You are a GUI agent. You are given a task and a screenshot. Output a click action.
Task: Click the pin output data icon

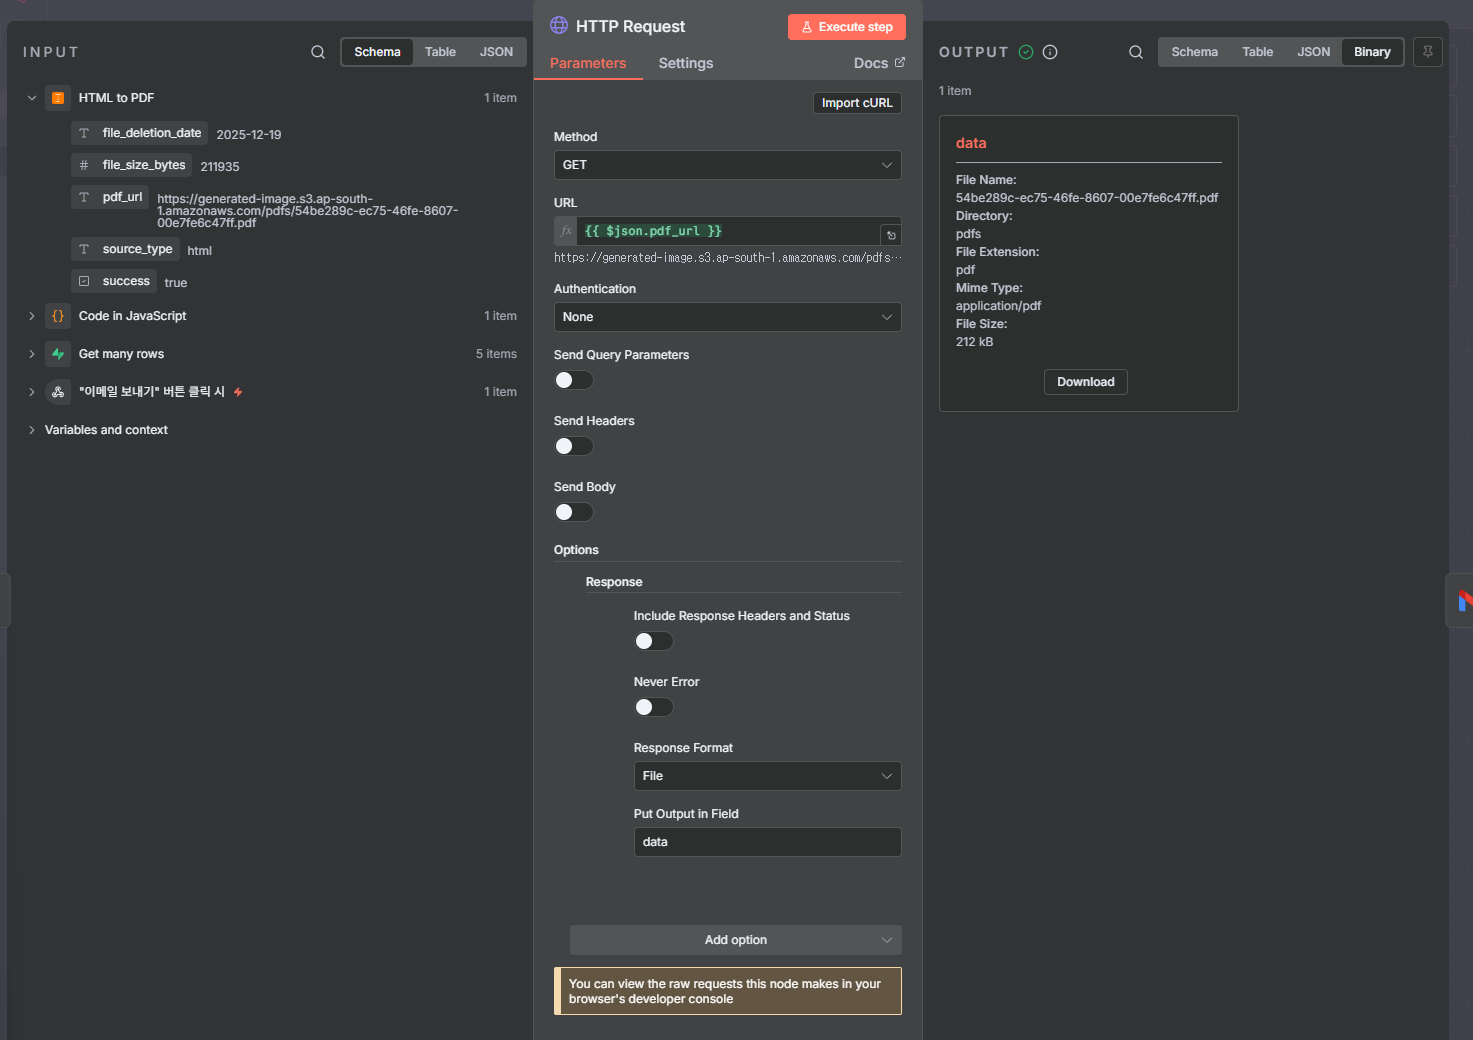click(1428, 52)
